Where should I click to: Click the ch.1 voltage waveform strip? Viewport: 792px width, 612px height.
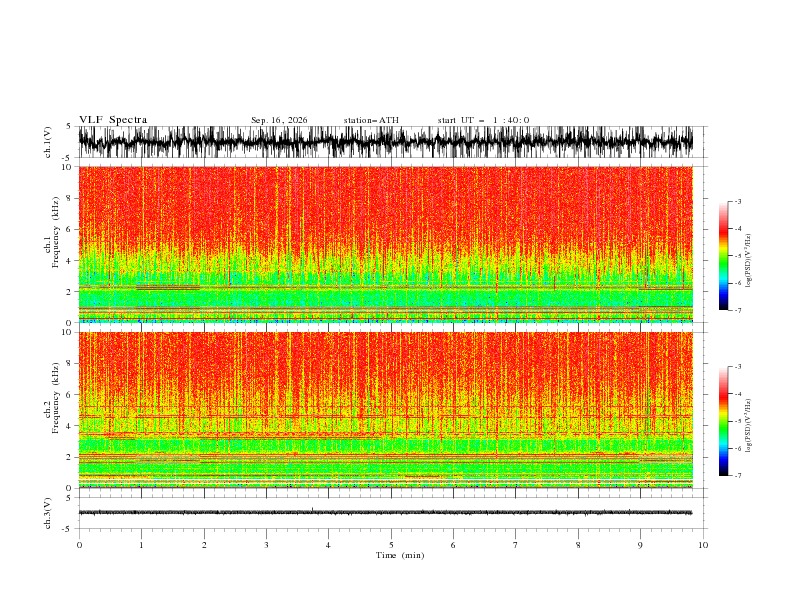click(x=386, y=142)
